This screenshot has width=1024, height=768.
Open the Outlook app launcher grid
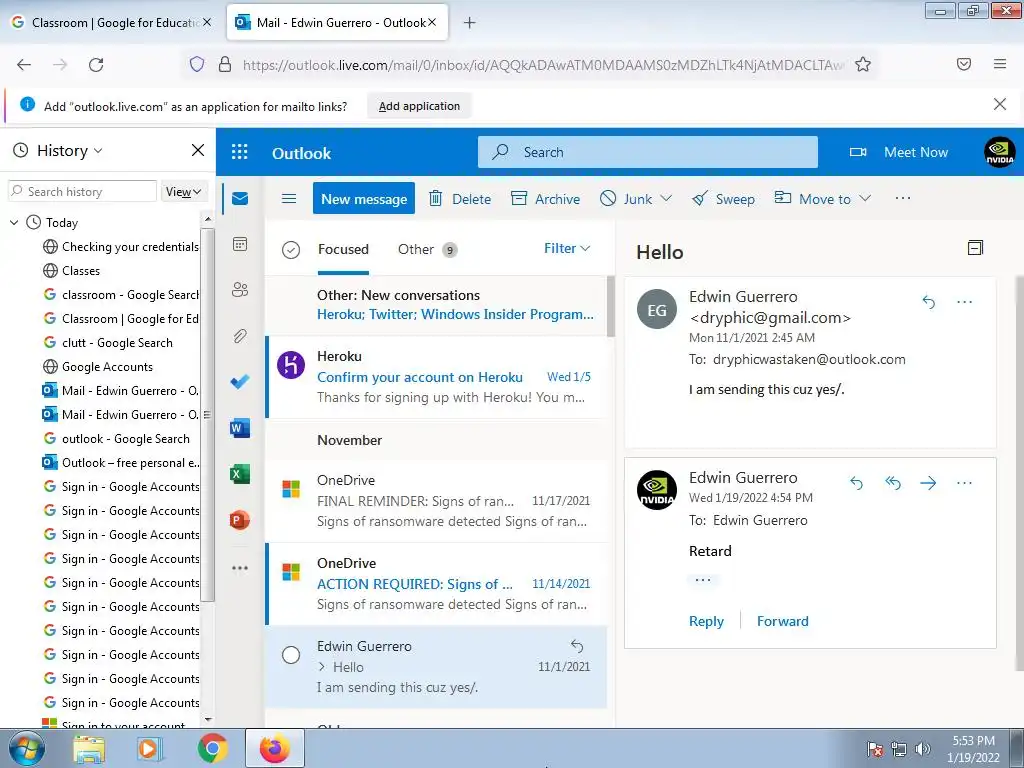coord(240,152)
